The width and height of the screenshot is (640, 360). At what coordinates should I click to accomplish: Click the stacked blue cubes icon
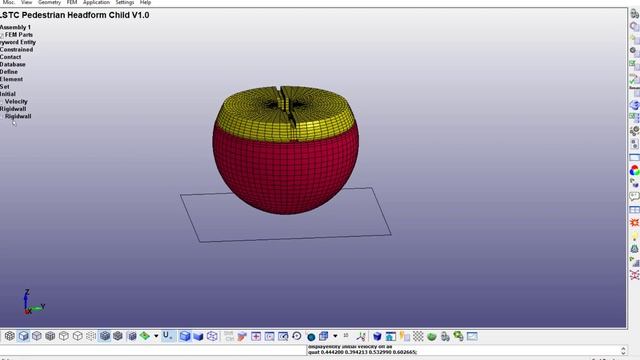[x=323, y=336]
